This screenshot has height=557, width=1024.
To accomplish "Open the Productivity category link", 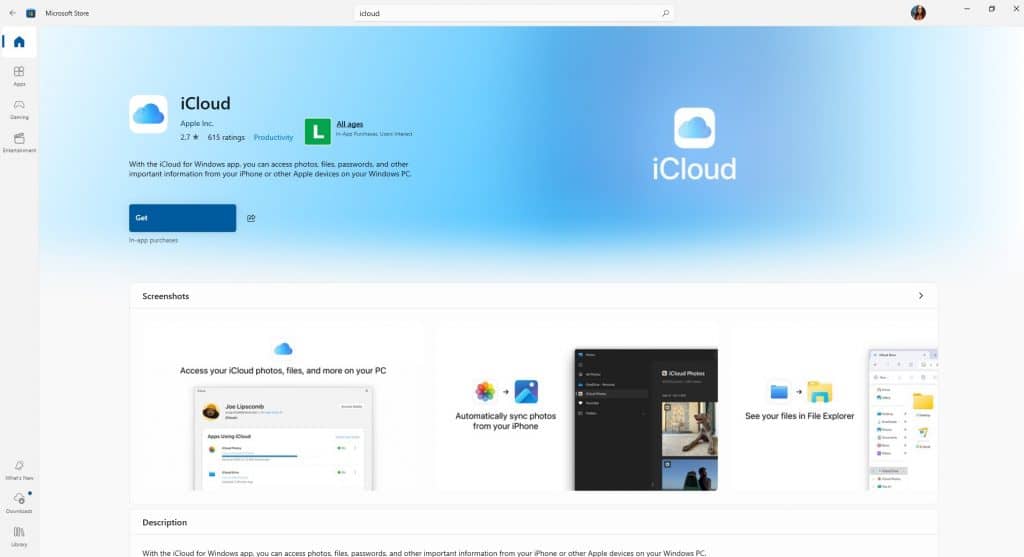I will (273, 138).
